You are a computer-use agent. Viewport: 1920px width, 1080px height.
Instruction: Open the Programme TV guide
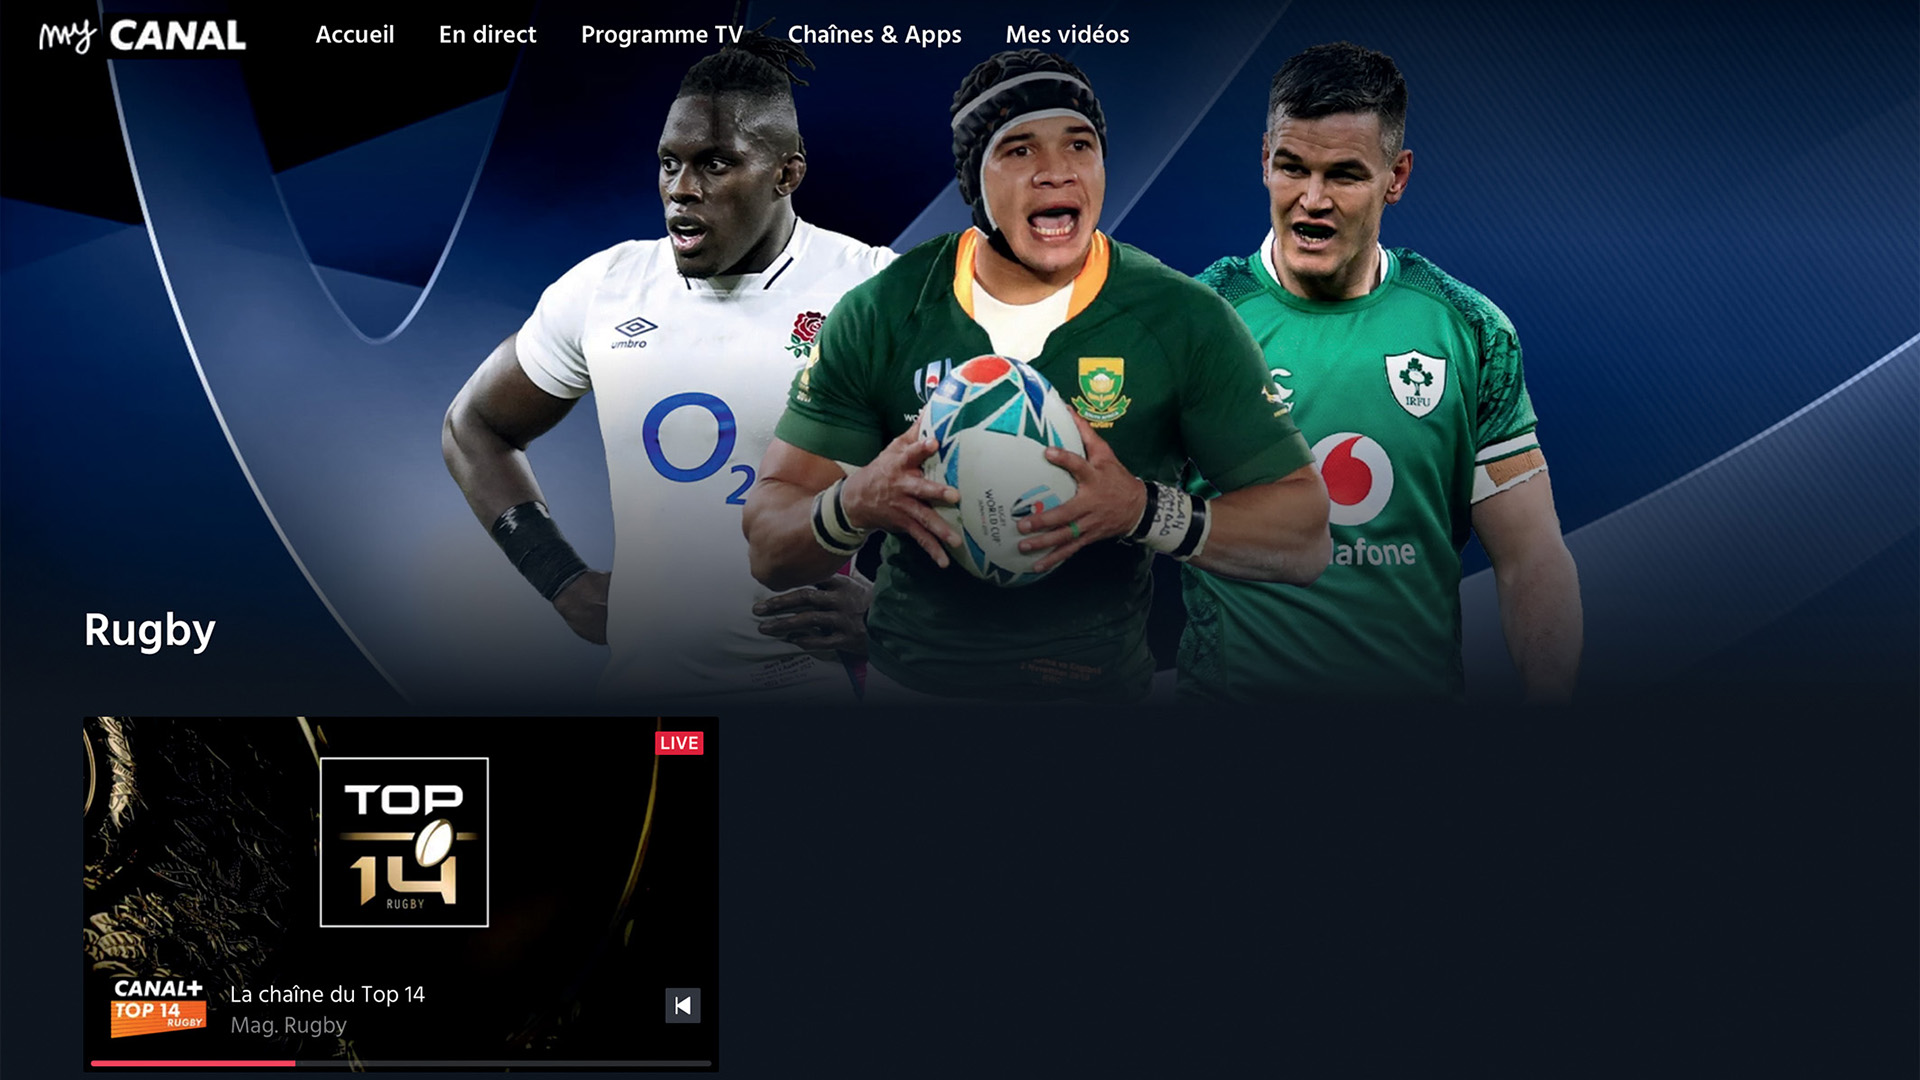click(662, 35)
